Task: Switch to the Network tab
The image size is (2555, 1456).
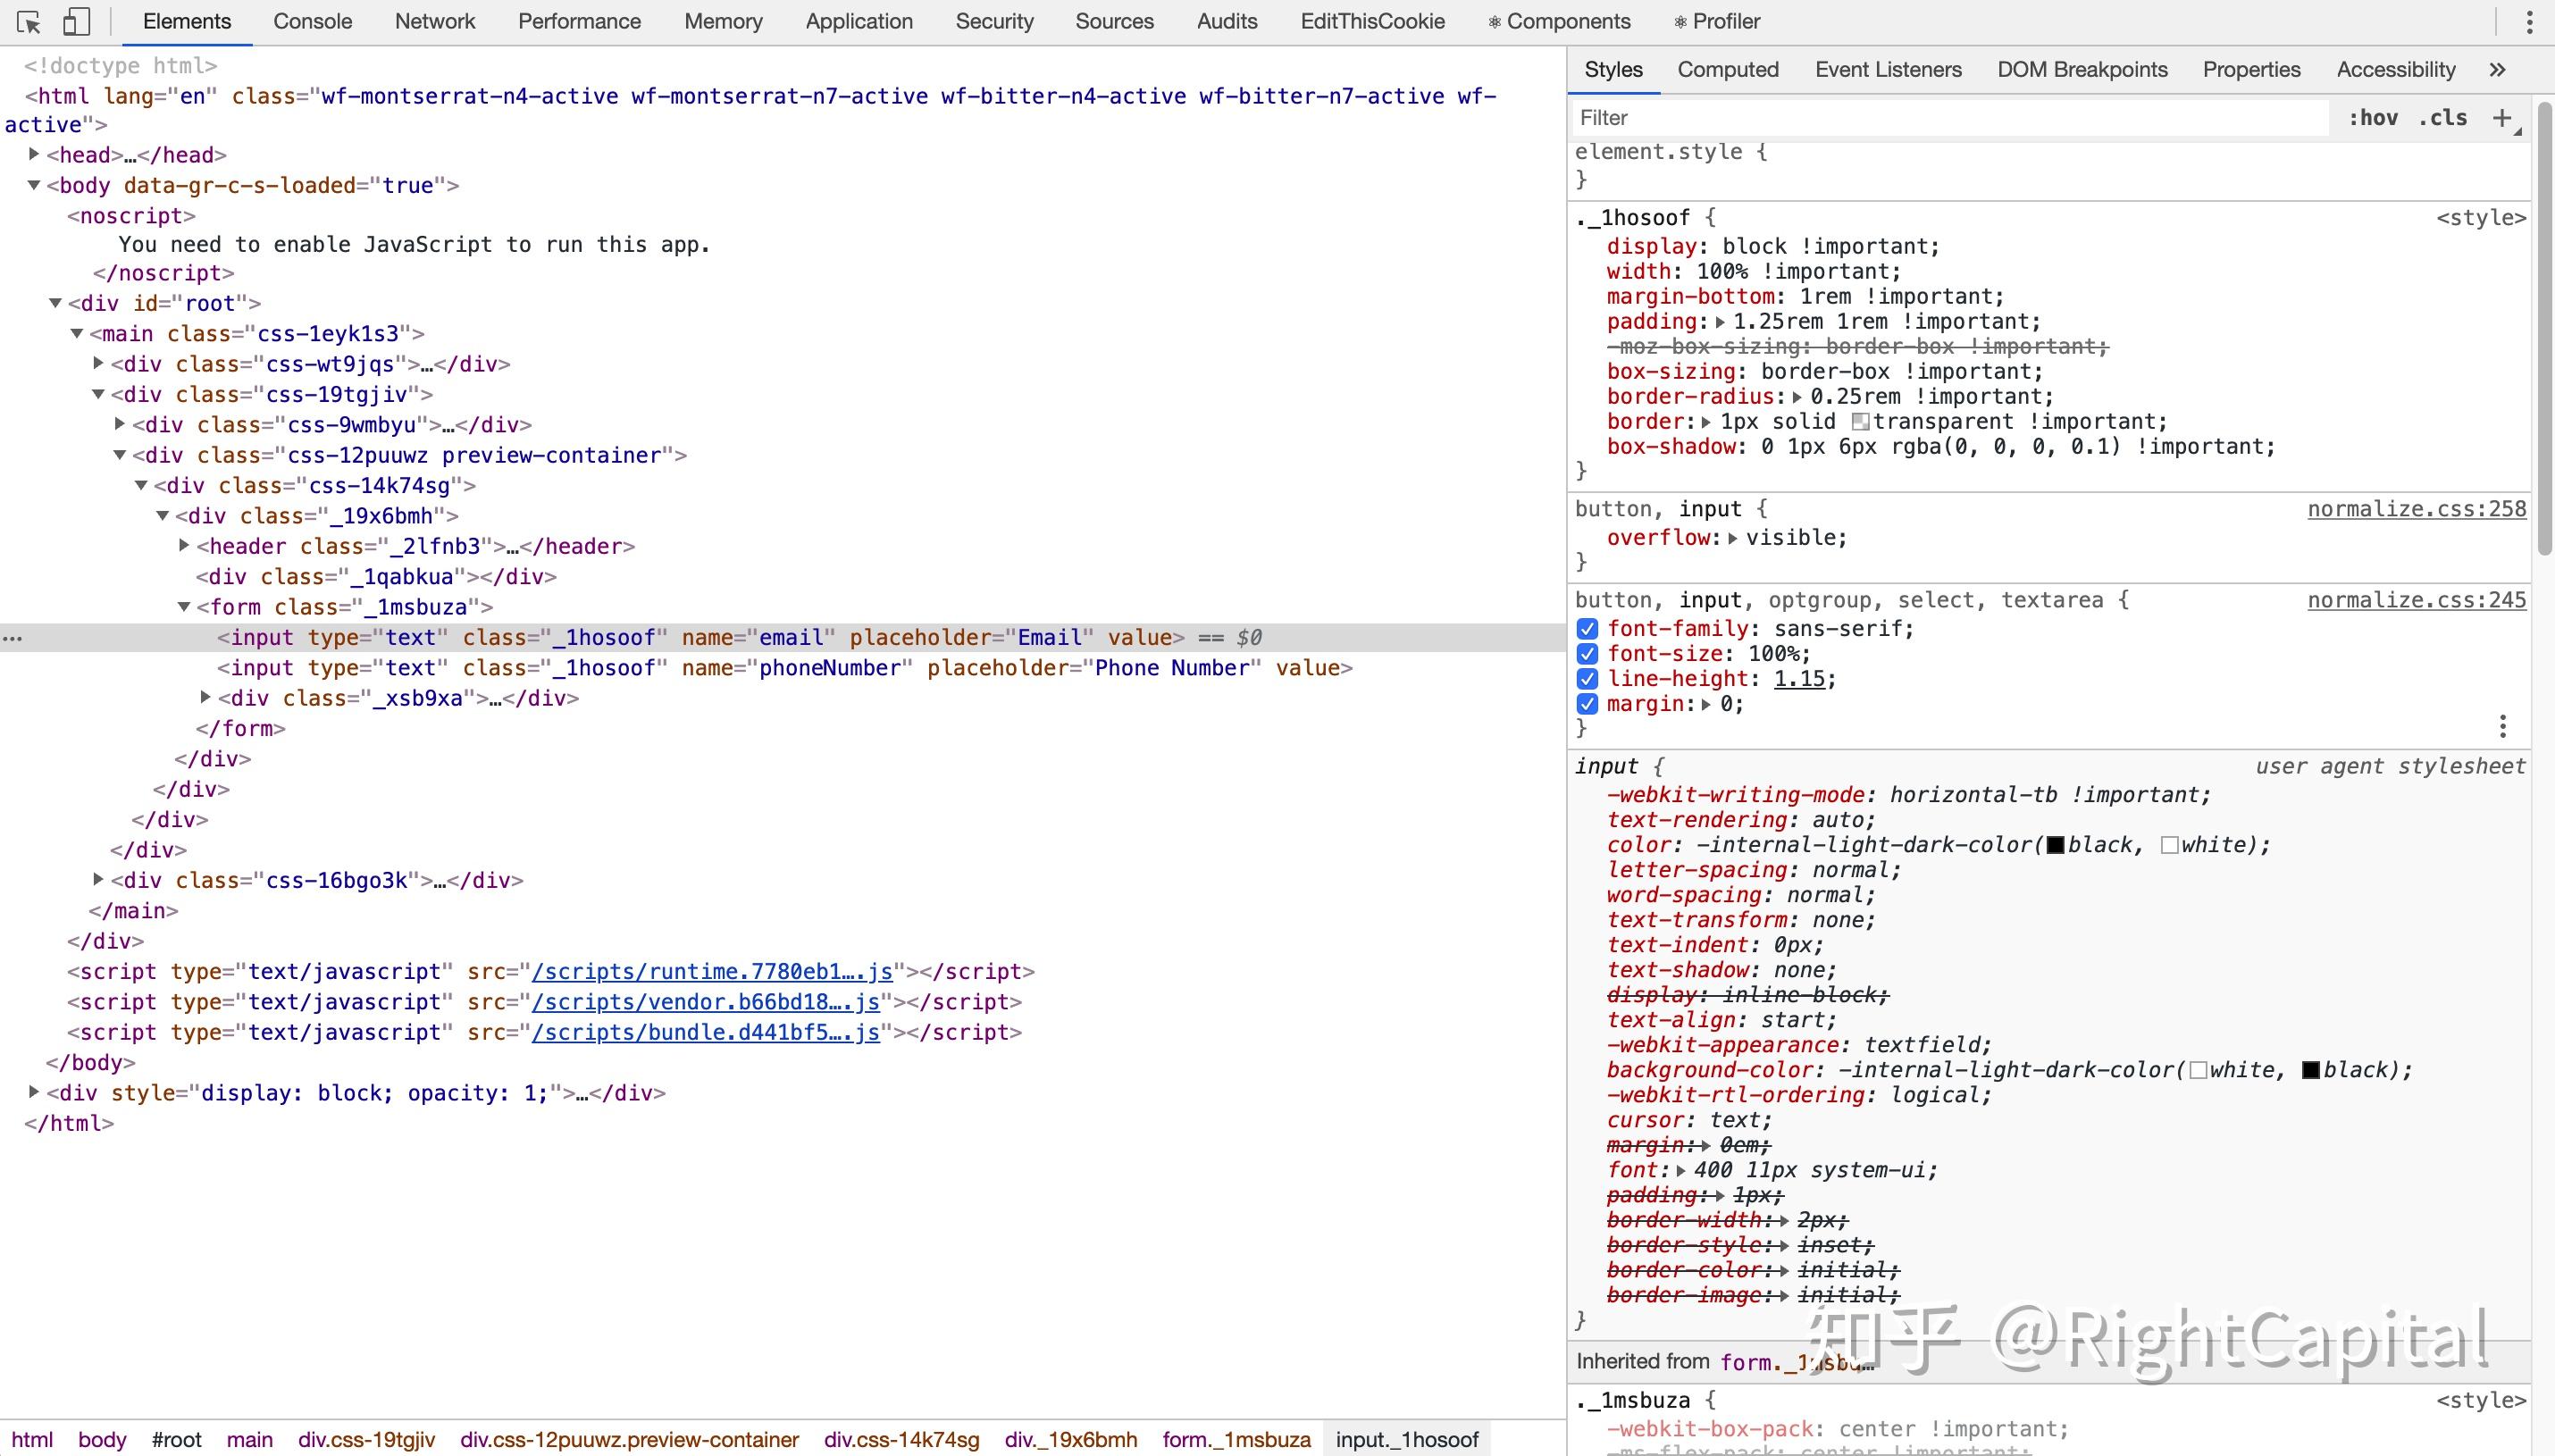Action: (x=434, y=22)
